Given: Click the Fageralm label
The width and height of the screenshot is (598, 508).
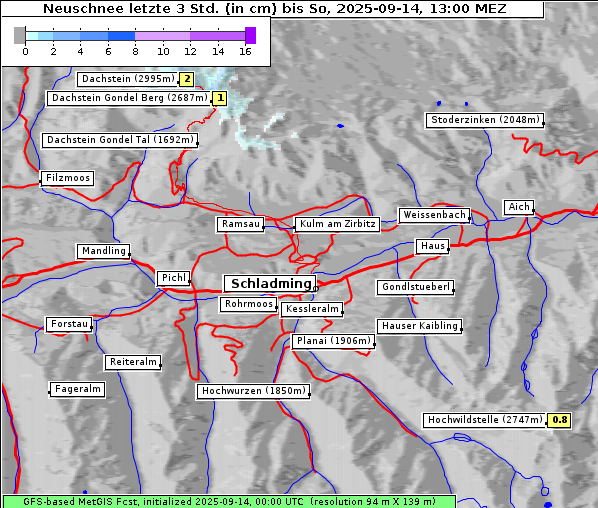Looking at the screenshot, I should (x=77, y=389).
